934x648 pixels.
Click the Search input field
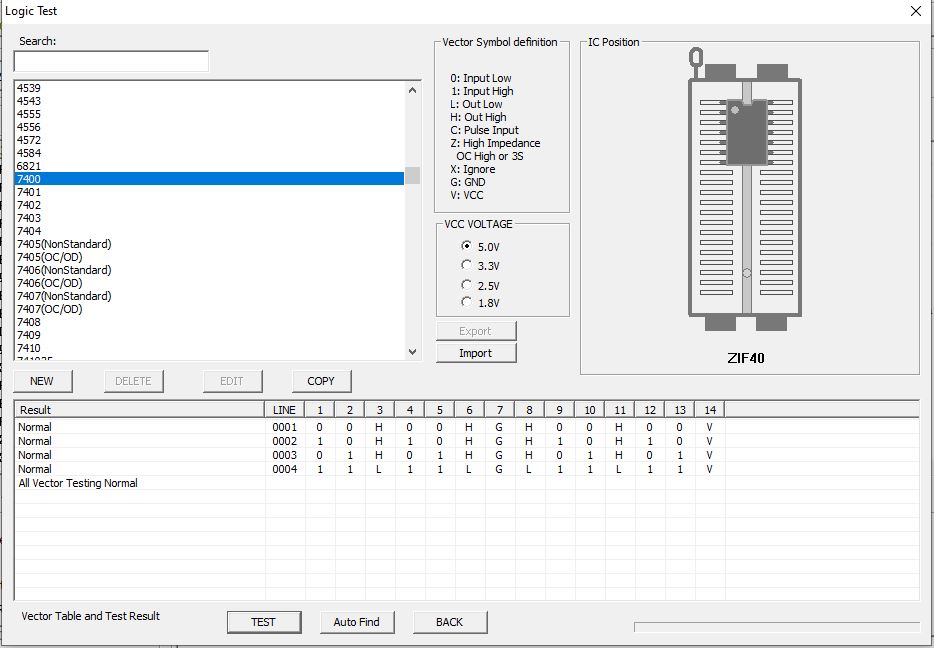(111, 61)
